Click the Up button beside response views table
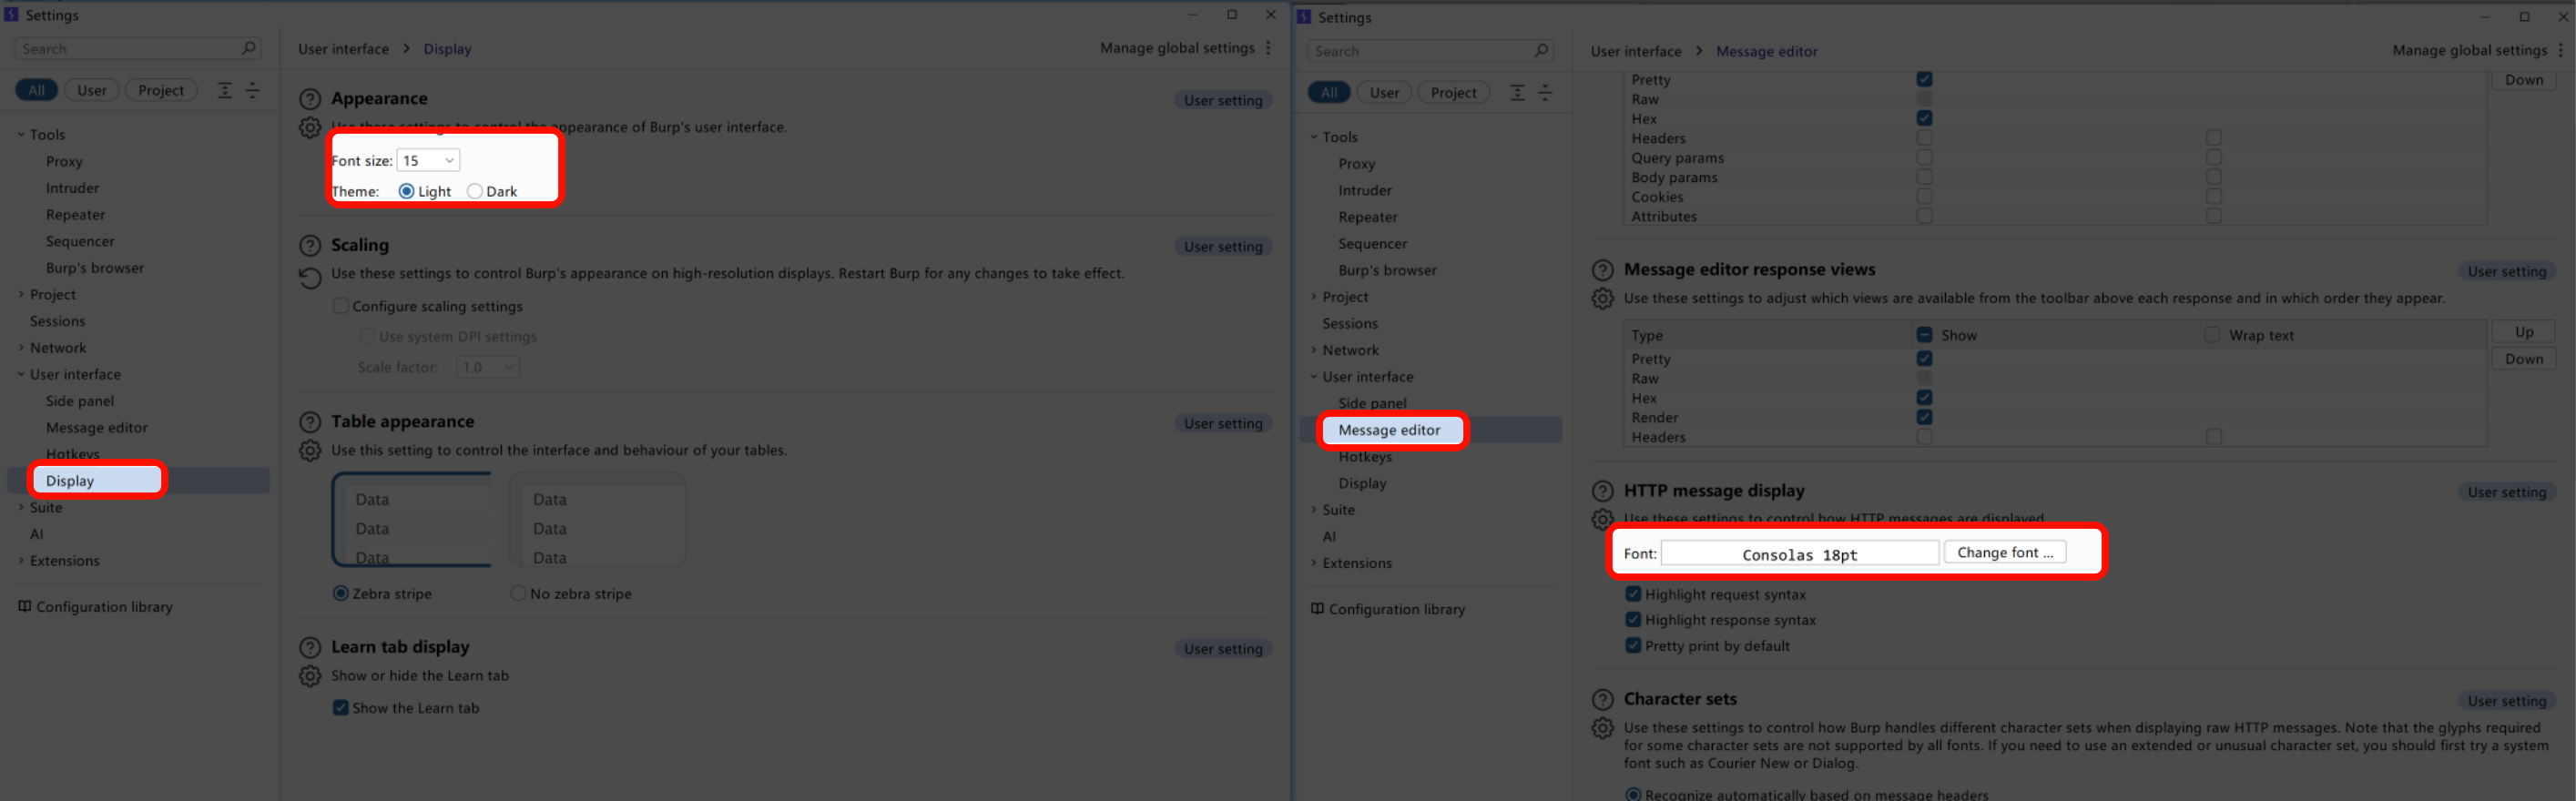The height and width of the screenshot is (801, 2576). (2523, 332)
